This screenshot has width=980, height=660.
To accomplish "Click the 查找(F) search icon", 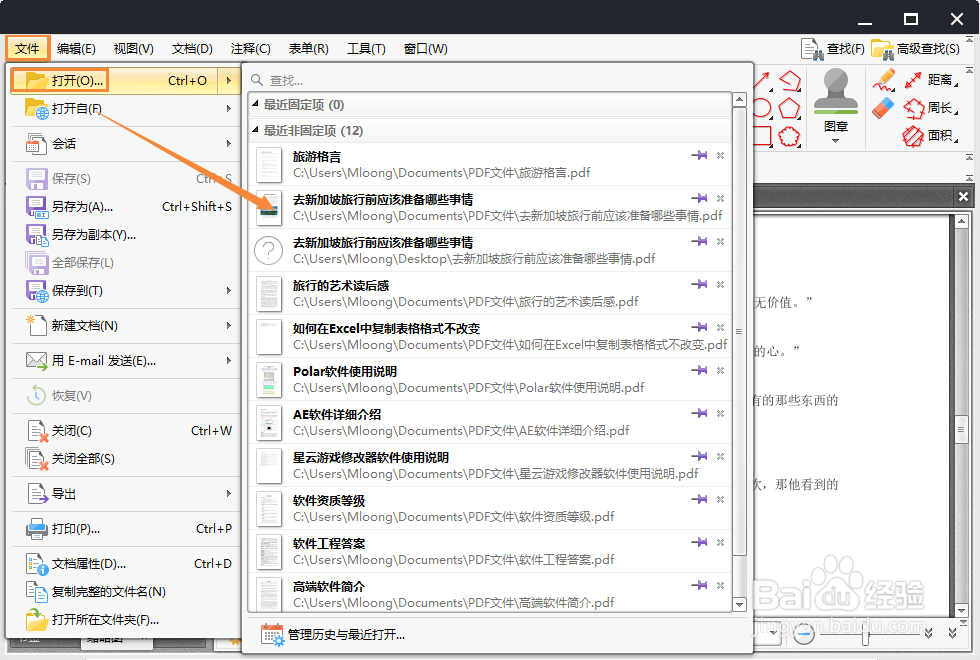I will tap(812, 49).
